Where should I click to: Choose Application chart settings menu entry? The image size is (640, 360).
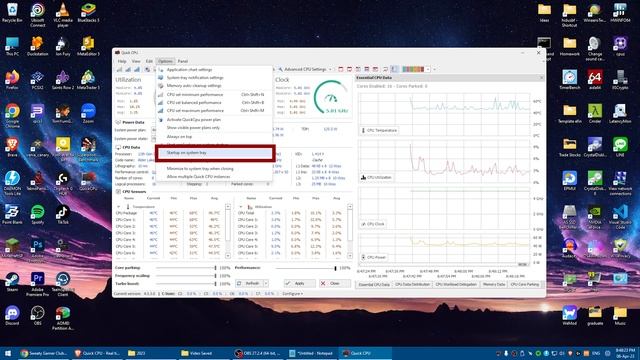pos(214,70)
